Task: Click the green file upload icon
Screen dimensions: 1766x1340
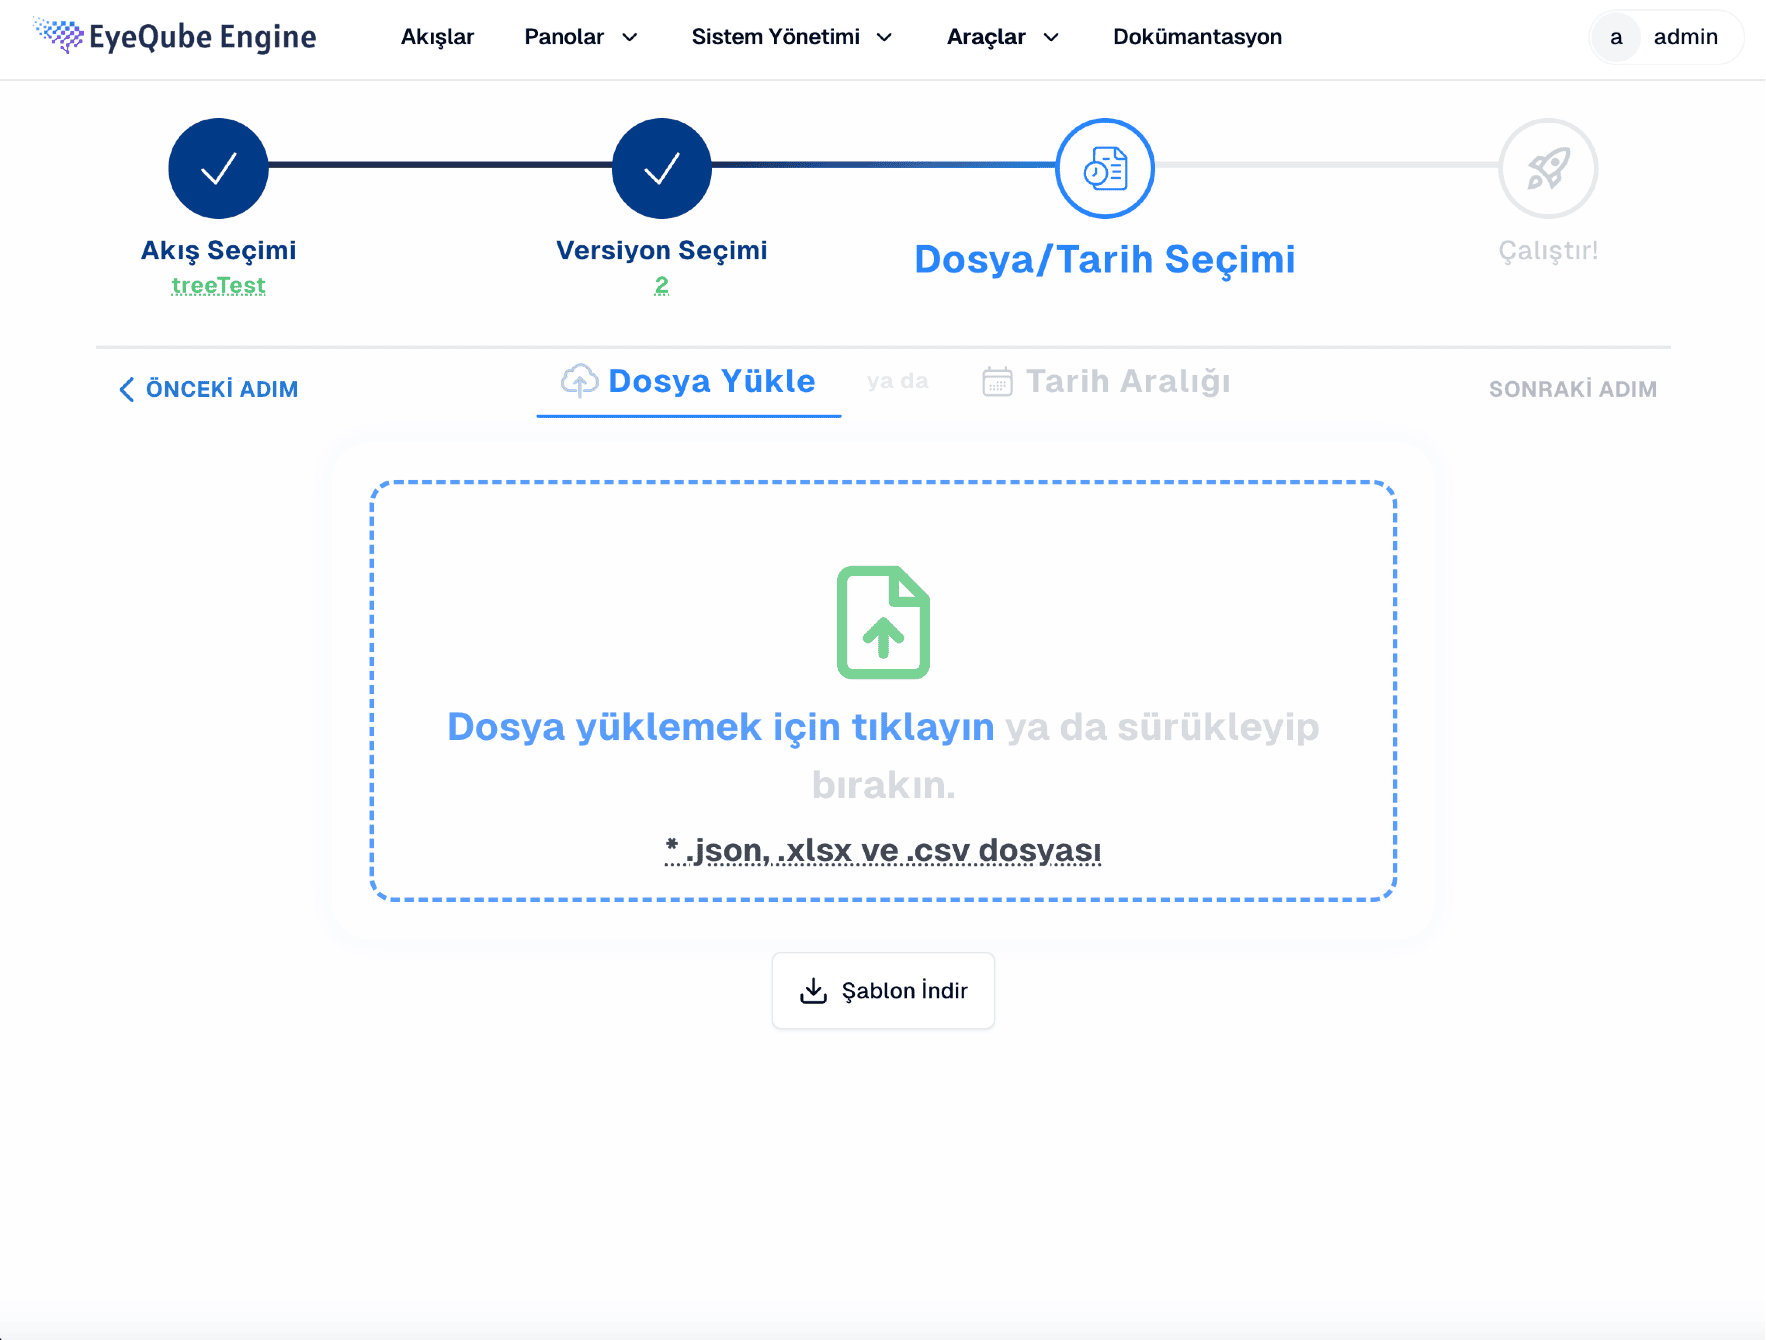Action: tap(883, 622)
